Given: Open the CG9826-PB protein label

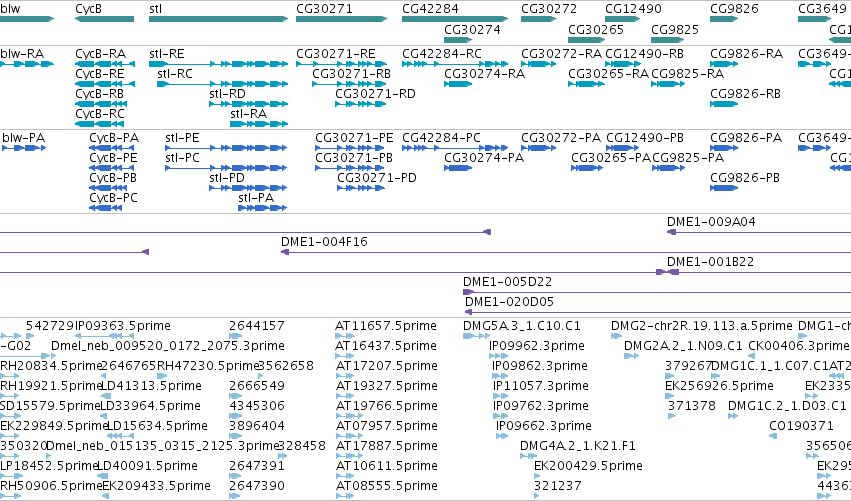Looking at the screenshot, I should click(x=745, y=178).
